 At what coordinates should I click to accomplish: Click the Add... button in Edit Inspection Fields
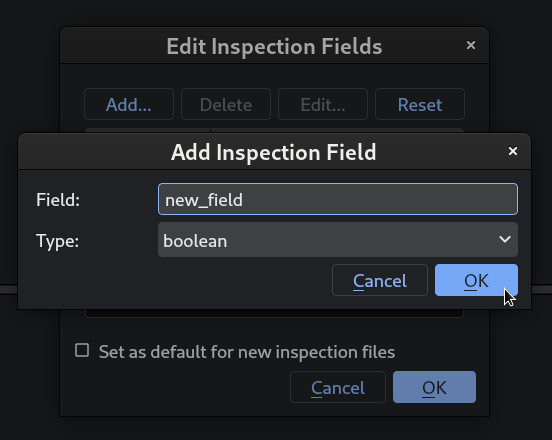coord(129,104)
